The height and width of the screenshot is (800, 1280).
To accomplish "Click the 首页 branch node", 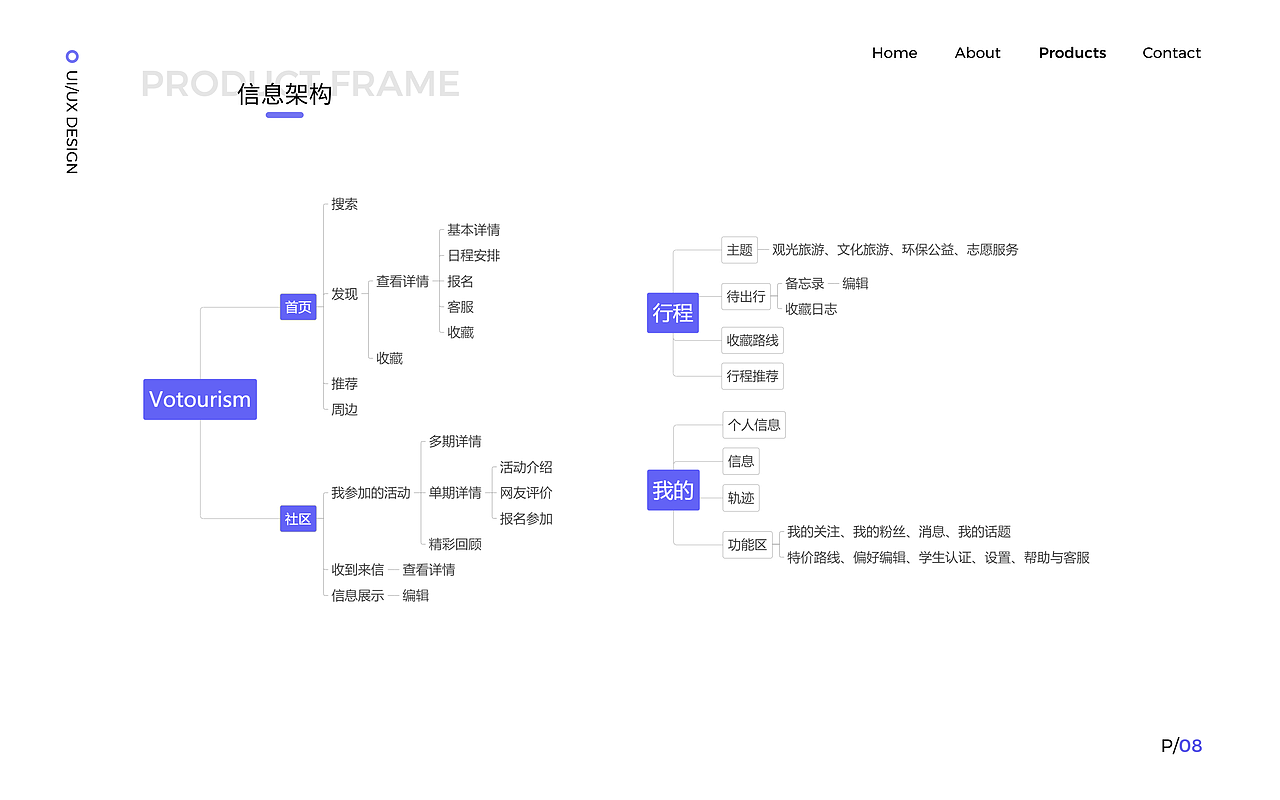I will (x=297, y=307).
